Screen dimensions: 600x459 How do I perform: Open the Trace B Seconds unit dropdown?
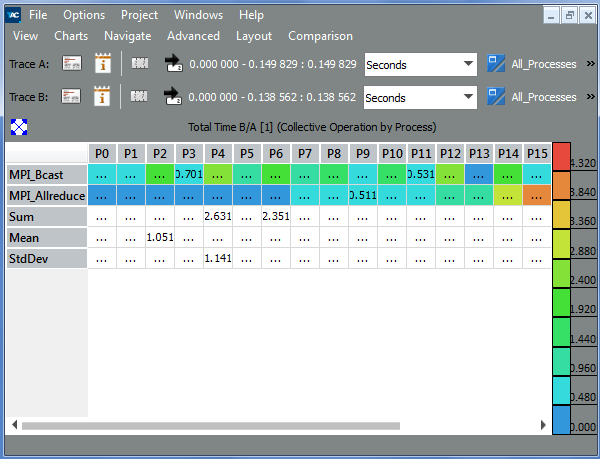tap(420, 98)
